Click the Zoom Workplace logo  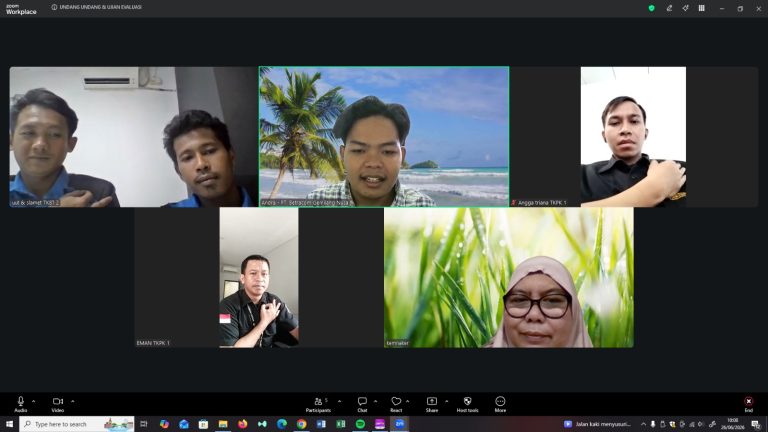pyautogui.click(x=21, y=9)
